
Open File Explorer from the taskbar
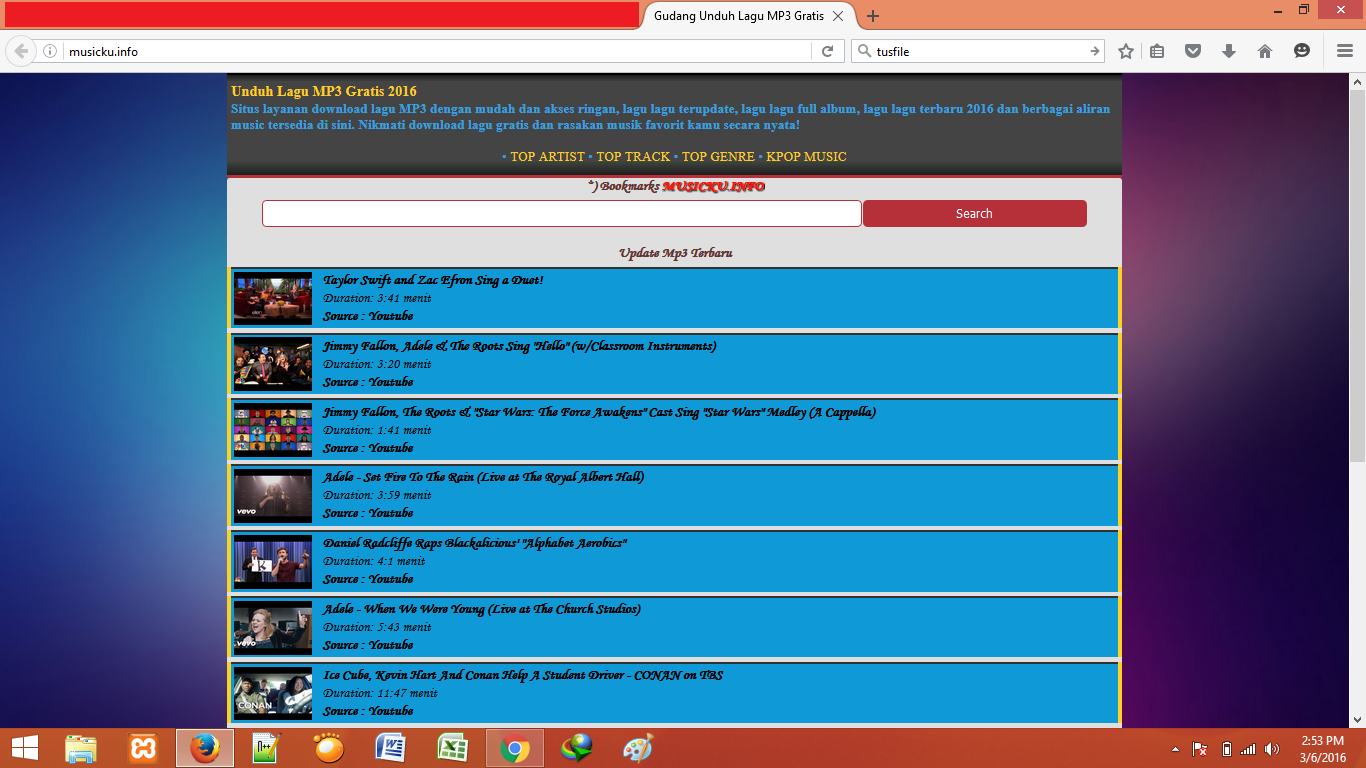pyautogui.click(x=81, y=748)
